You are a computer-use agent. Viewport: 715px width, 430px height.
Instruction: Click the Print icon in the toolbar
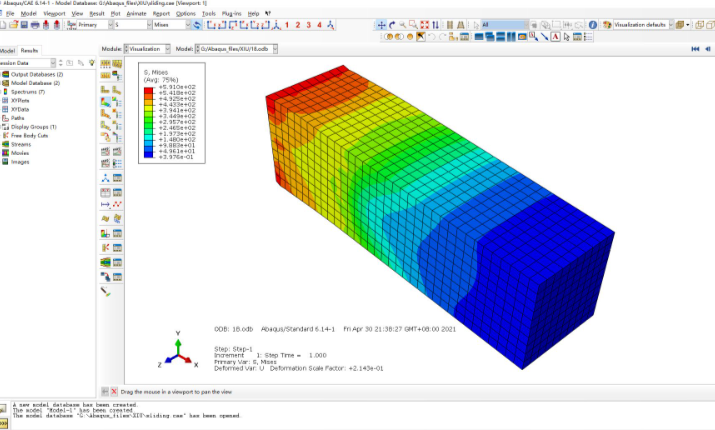tap(36, 24)
